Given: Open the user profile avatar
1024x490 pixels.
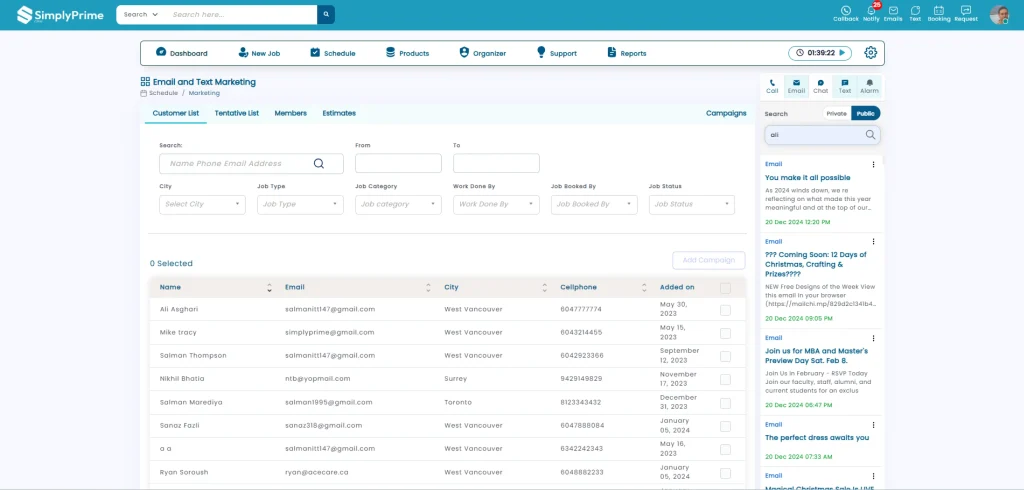Looking at the screenshot, I should (999, 14).
